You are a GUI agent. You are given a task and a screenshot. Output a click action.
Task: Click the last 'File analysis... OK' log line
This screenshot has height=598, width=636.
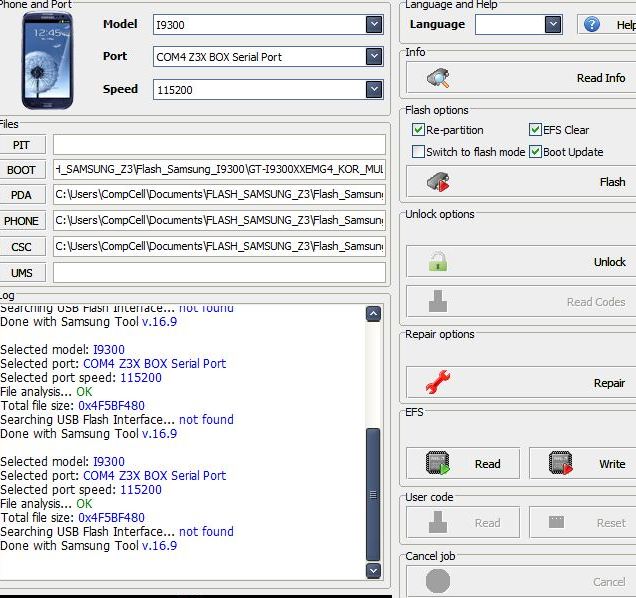pos(47,504)
